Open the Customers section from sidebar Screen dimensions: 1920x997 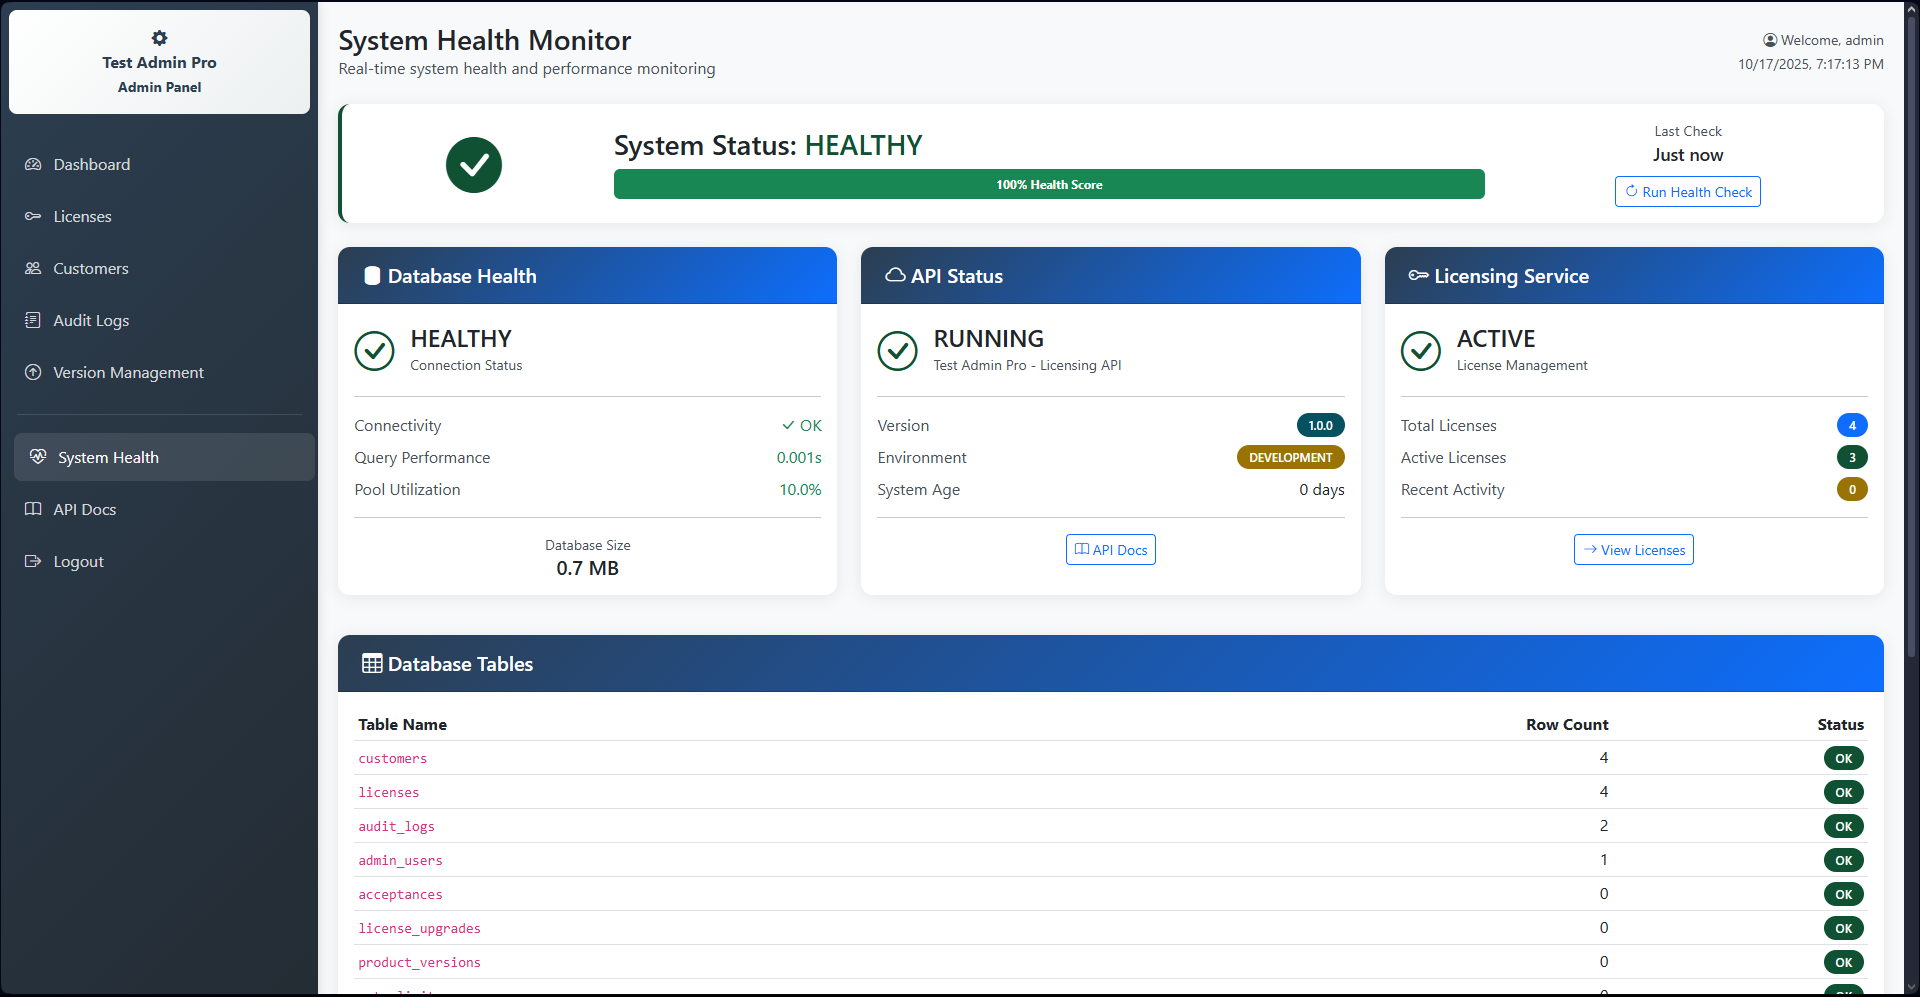coord(91,269)
